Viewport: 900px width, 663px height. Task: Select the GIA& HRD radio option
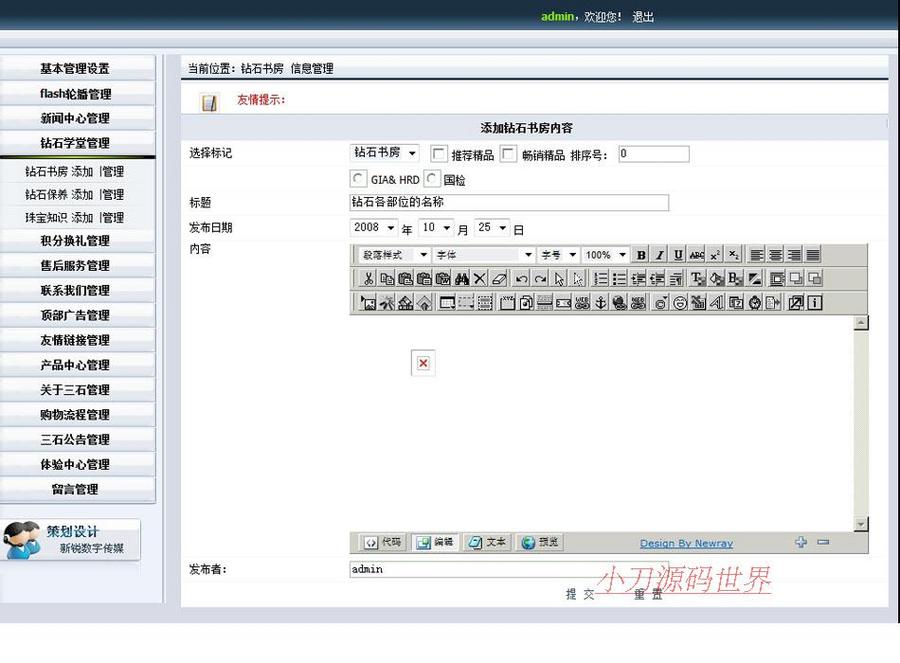(359, 179)
